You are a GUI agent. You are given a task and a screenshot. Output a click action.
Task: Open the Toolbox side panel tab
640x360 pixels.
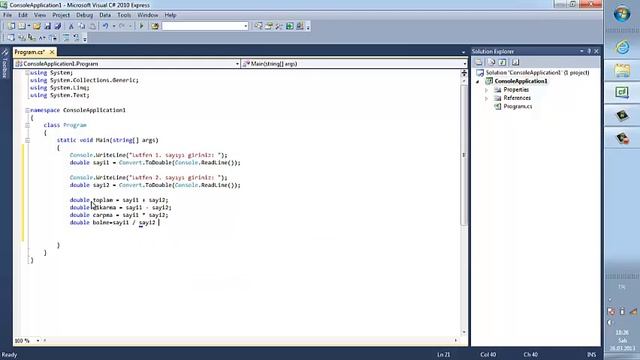5,64
